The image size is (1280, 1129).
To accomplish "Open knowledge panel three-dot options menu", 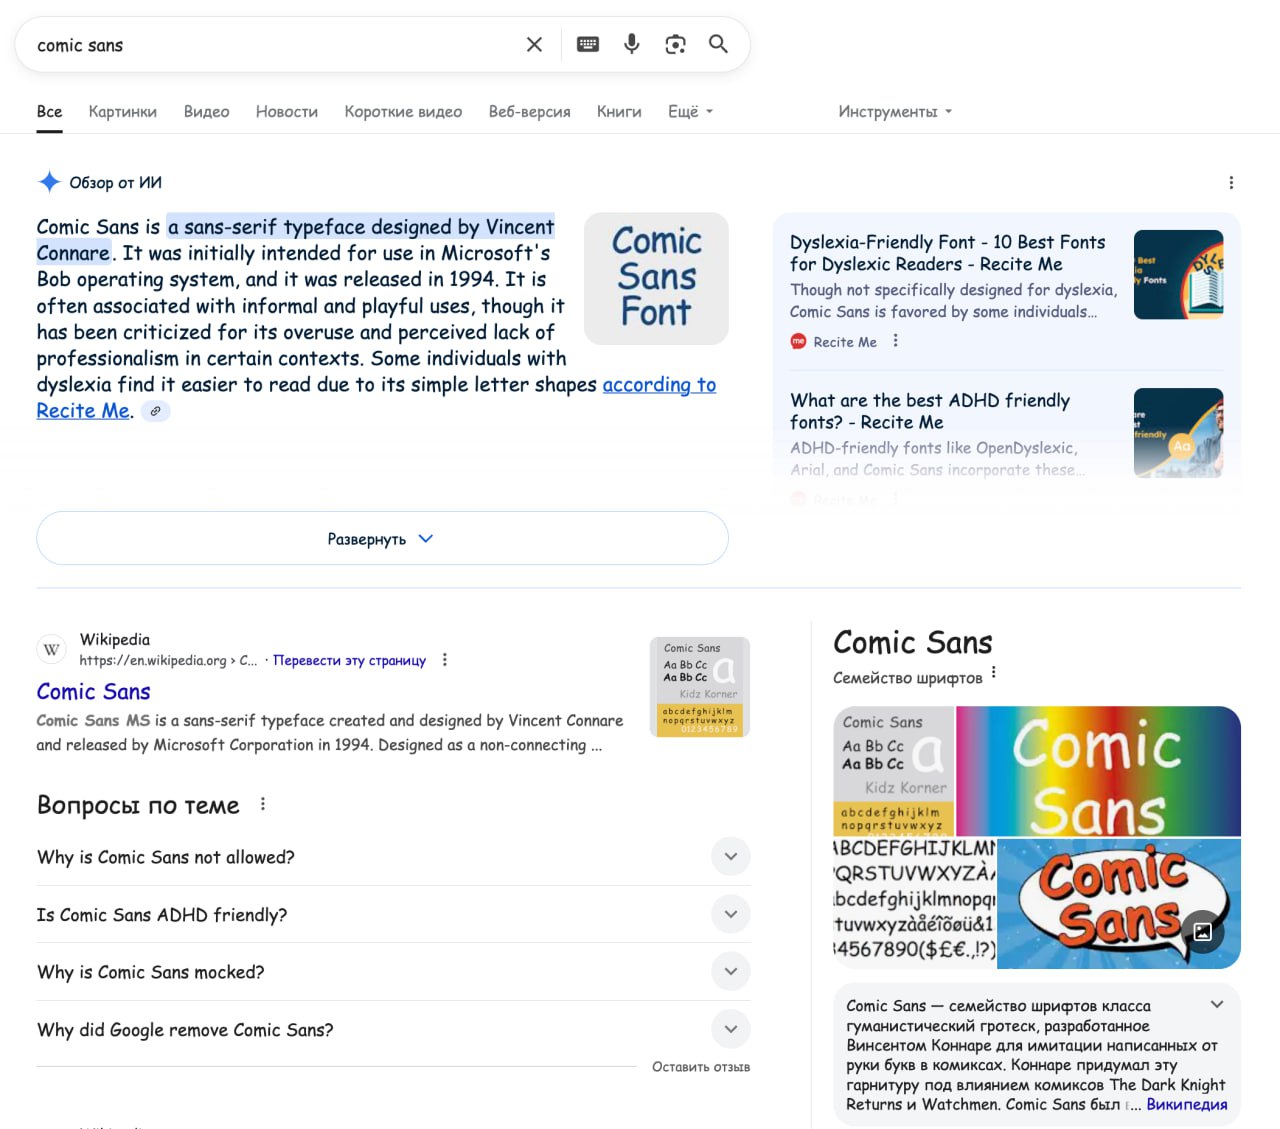I will click(993, 675).
